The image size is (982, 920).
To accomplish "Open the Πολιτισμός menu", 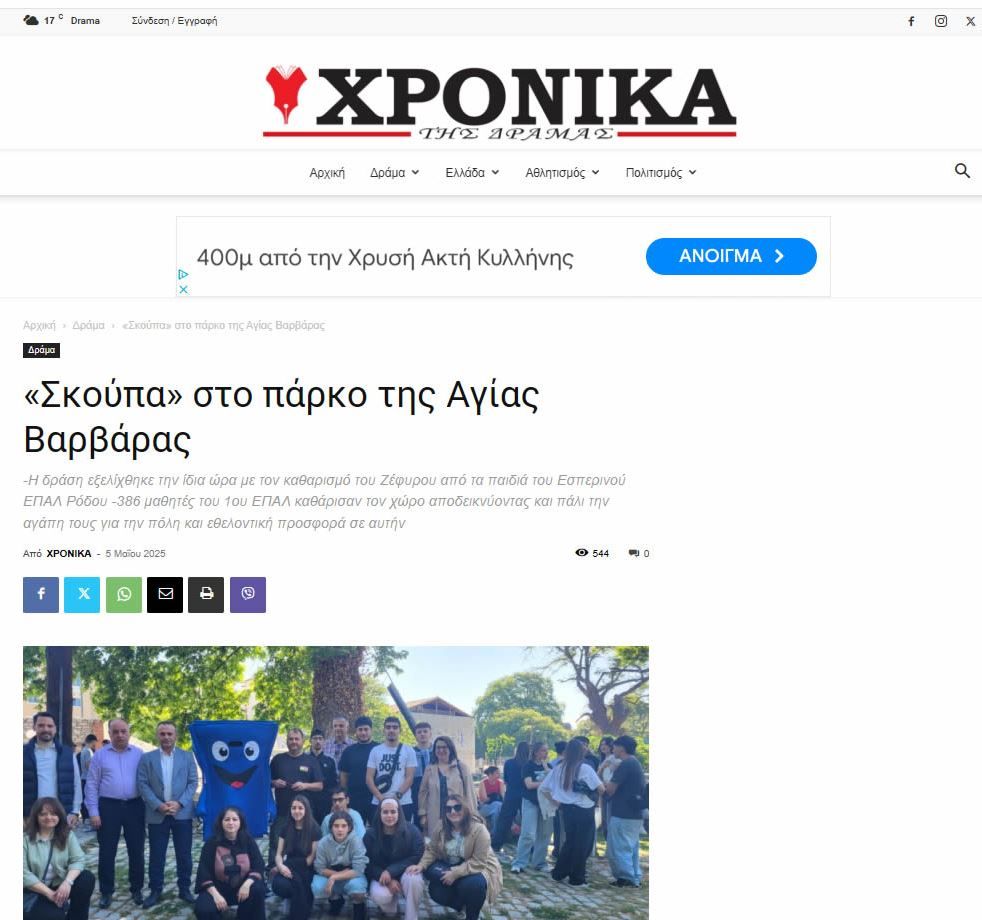I will 661,172.
